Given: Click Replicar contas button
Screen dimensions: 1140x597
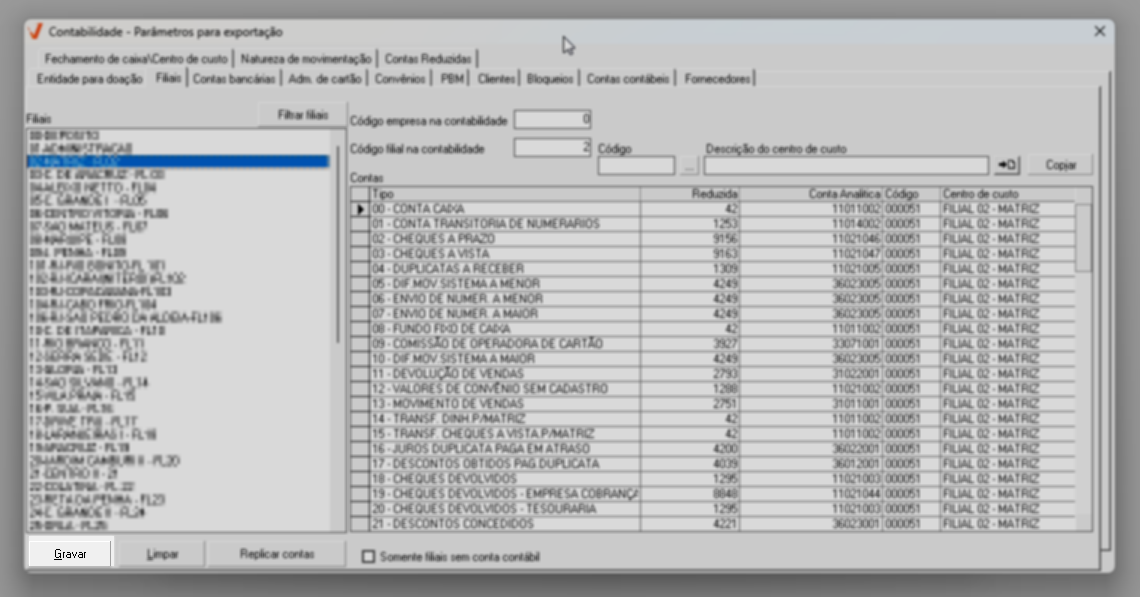Looking at the screenshot, I should (277, 553).
